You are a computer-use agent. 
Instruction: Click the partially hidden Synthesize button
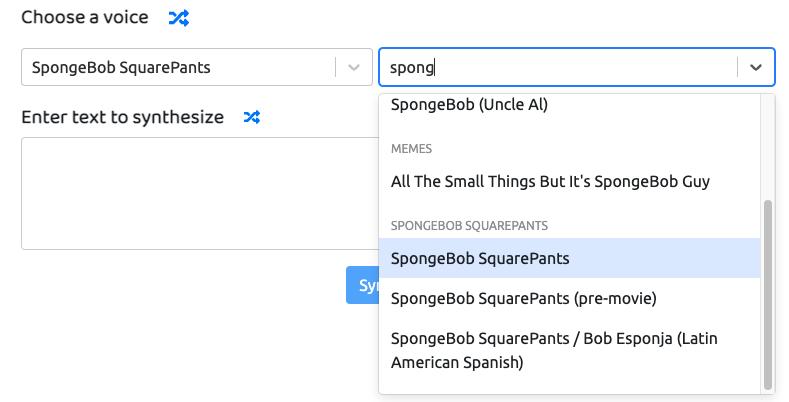(362, 285)
